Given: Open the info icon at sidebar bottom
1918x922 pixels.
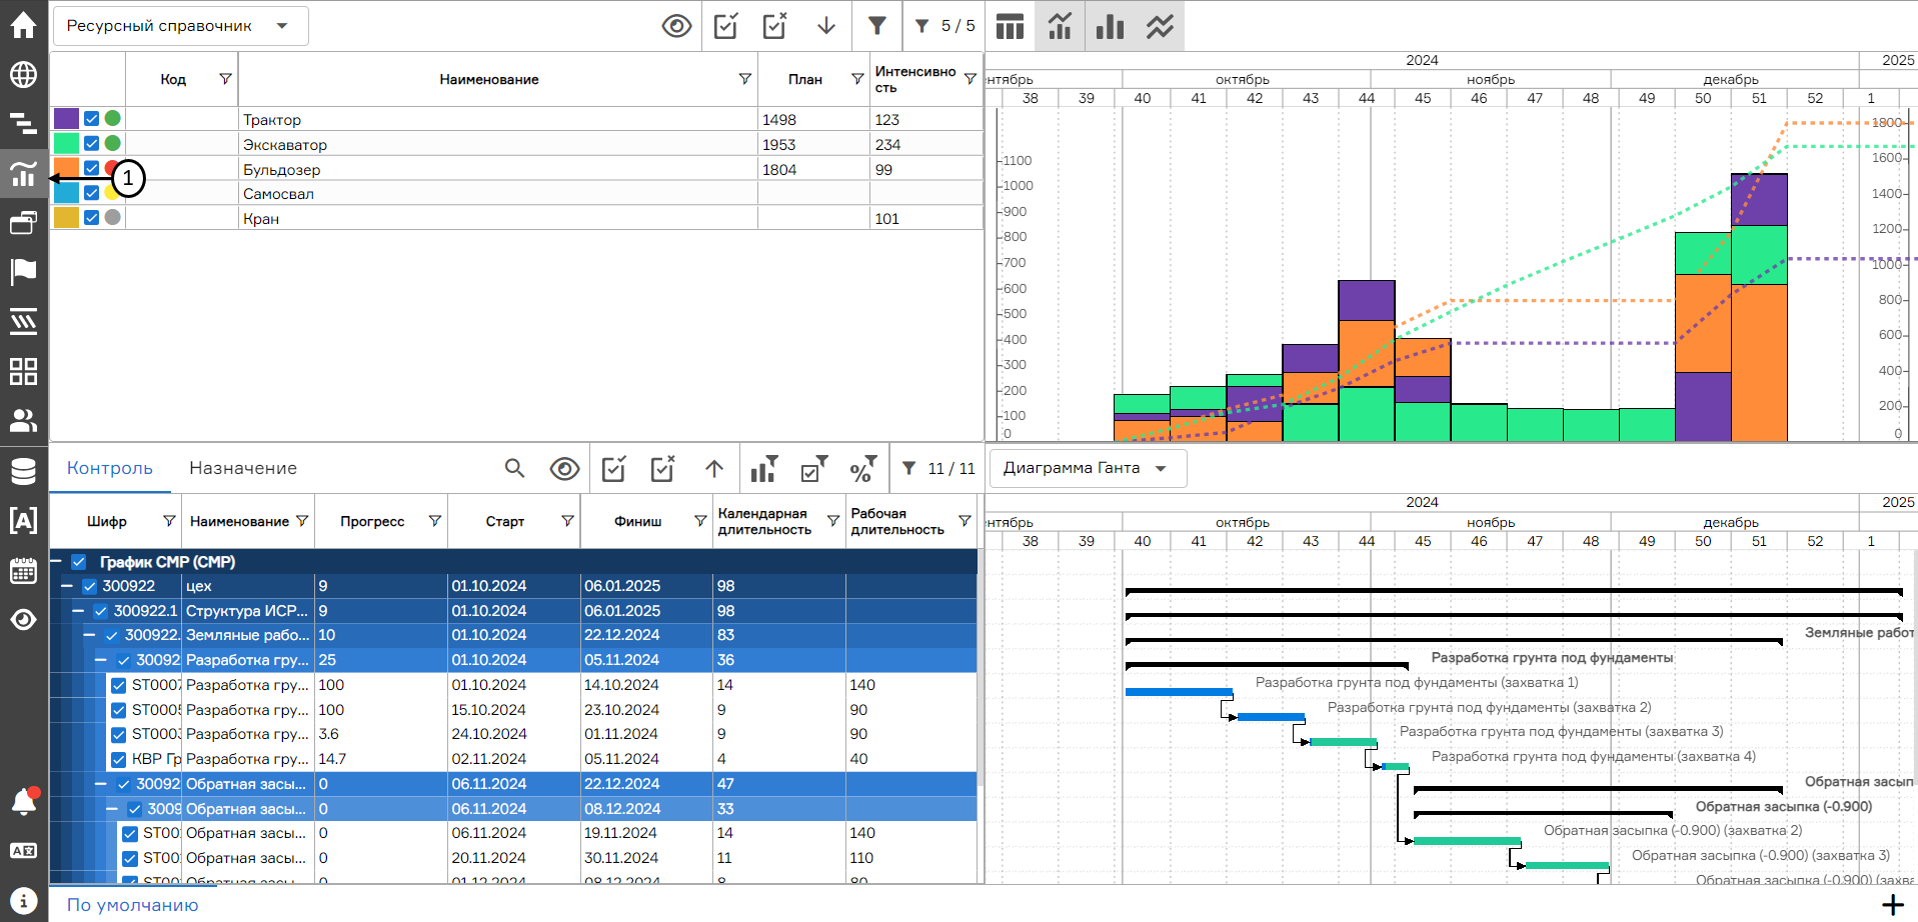Looking at the screenshot, I should (x=23, y=900).
